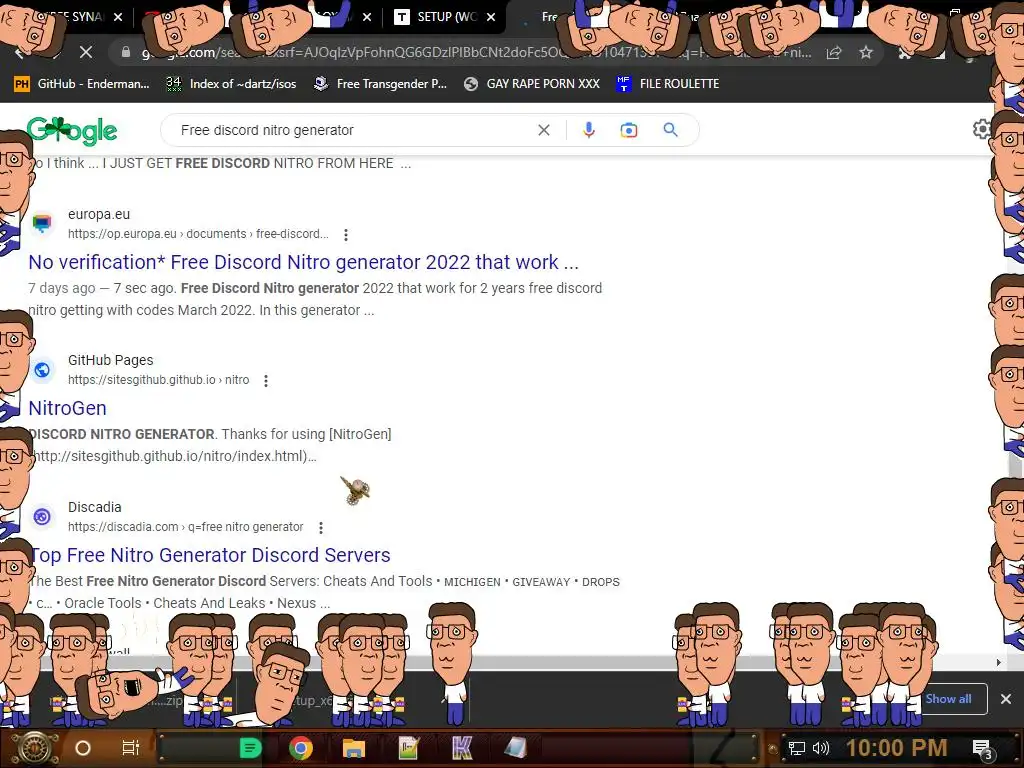Viewport: 1024px width, 768px height.
Task: Click the Discadia result favicon
Action: [x=42, y=517]
